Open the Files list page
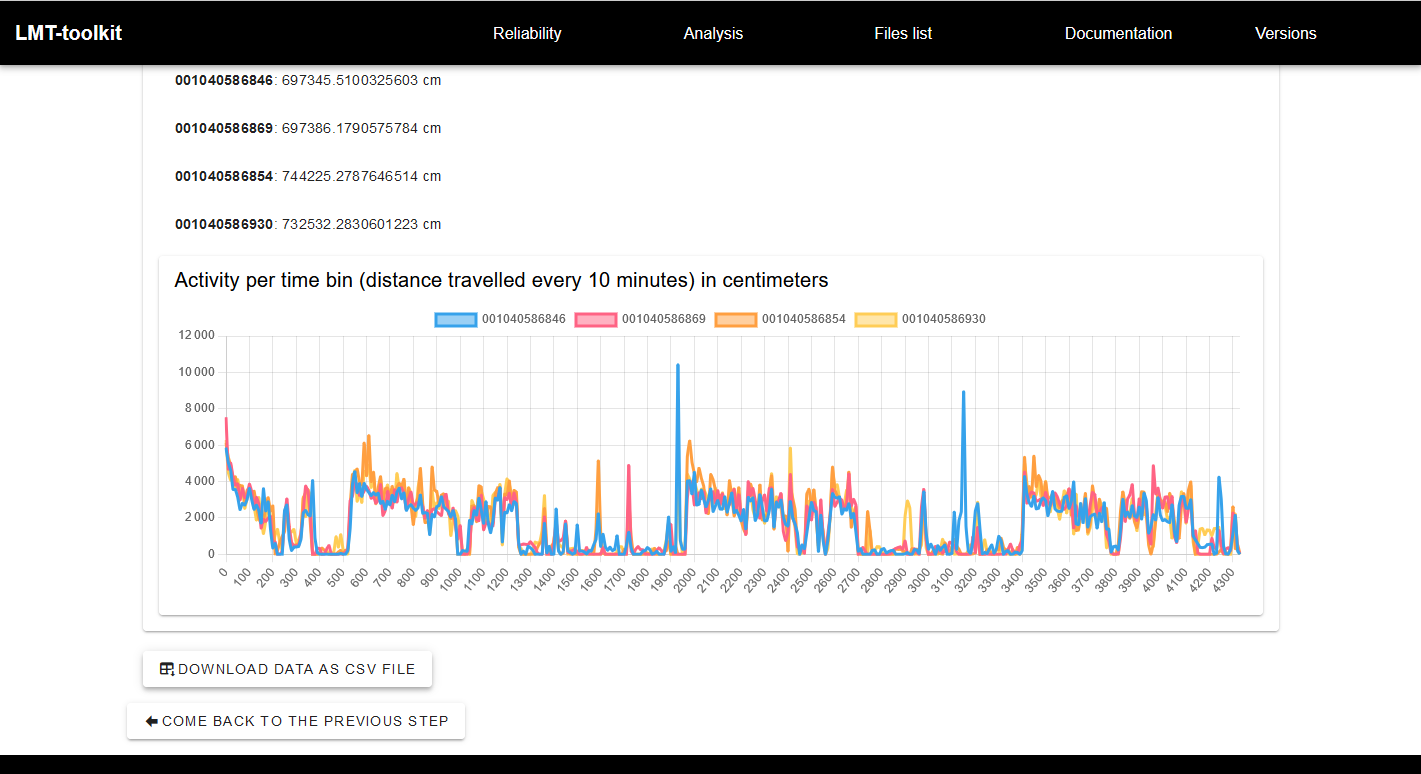Image resolution: width=1421 pixels, height=774 pixels. coord(903,33)
